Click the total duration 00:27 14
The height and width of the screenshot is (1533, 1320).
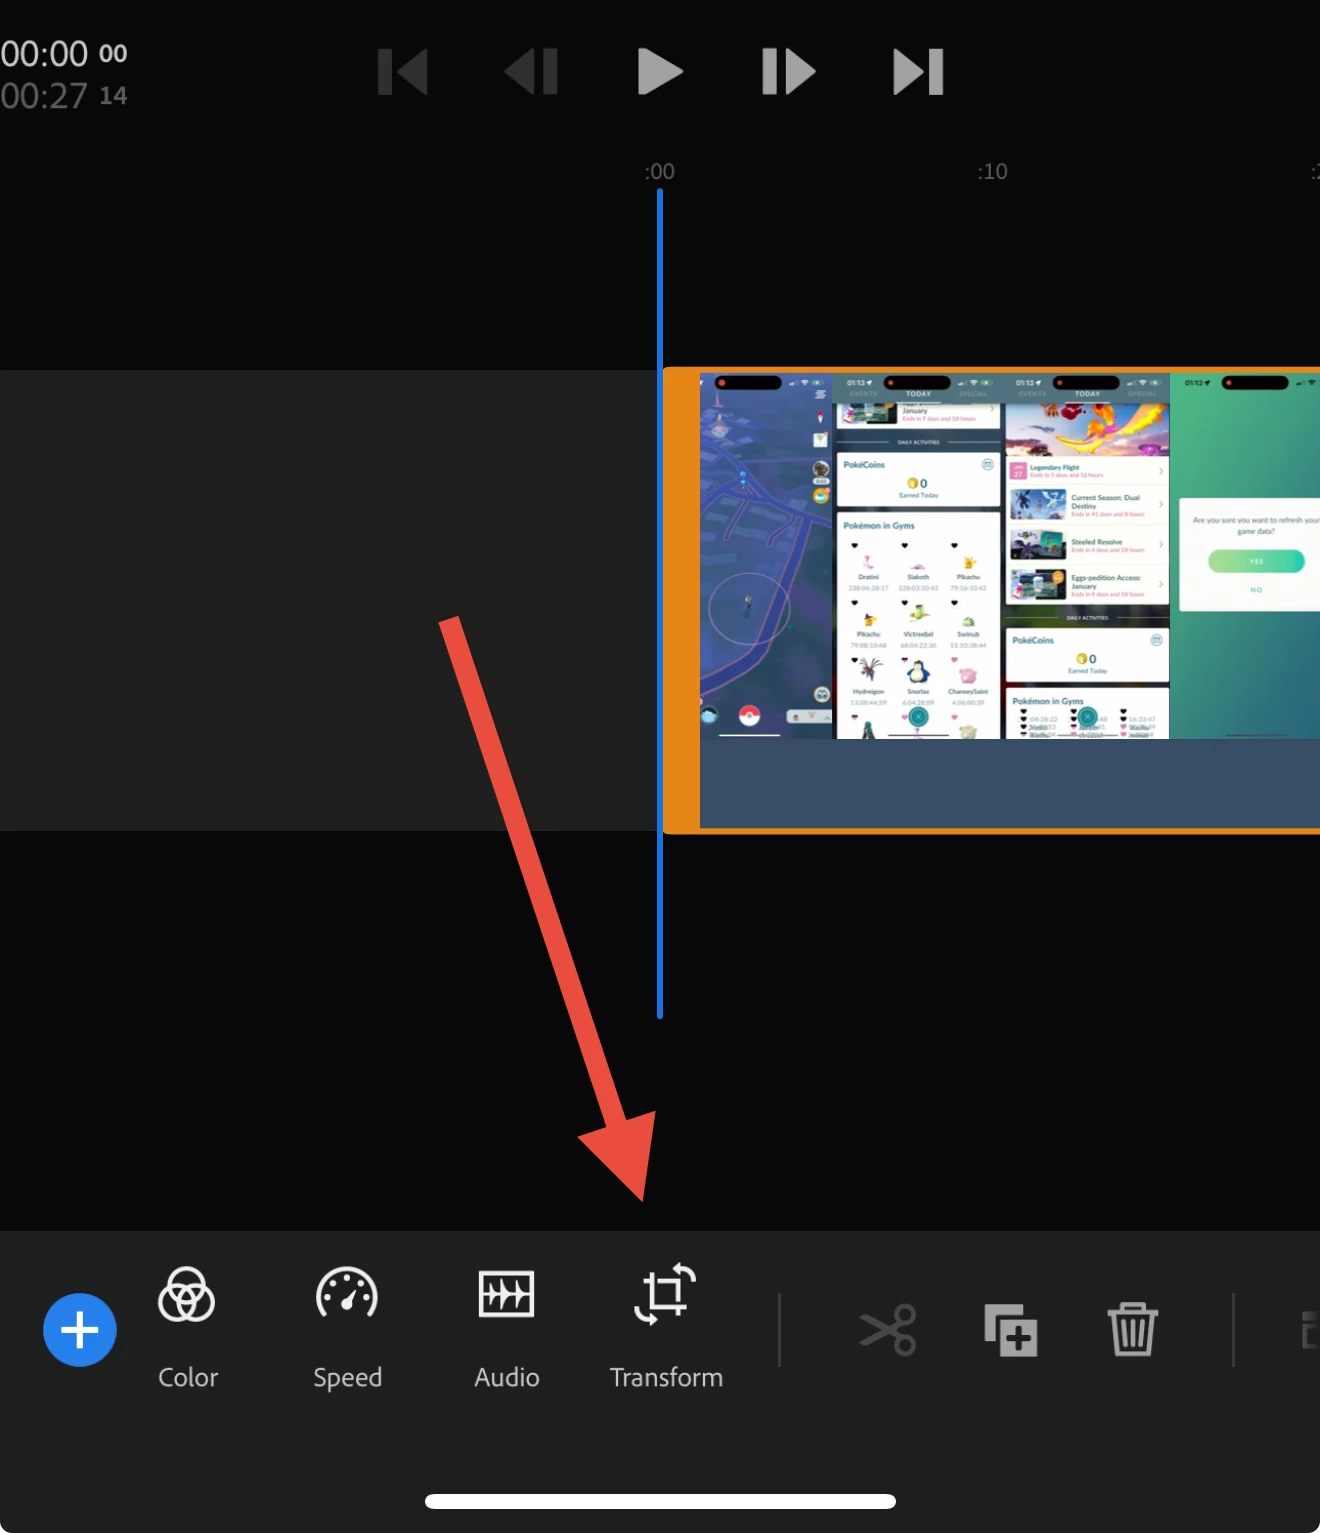click(64, 96)
